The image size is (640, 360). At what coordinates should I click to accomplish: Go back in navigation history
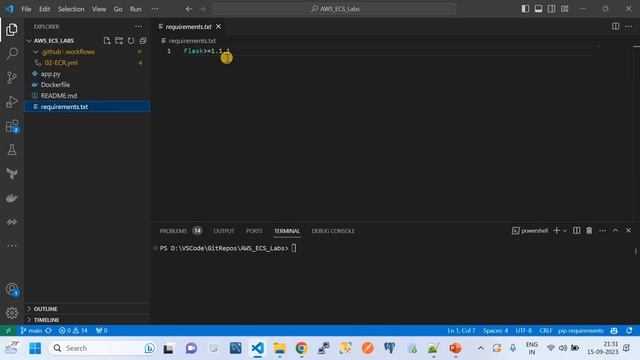click(189, 9)
